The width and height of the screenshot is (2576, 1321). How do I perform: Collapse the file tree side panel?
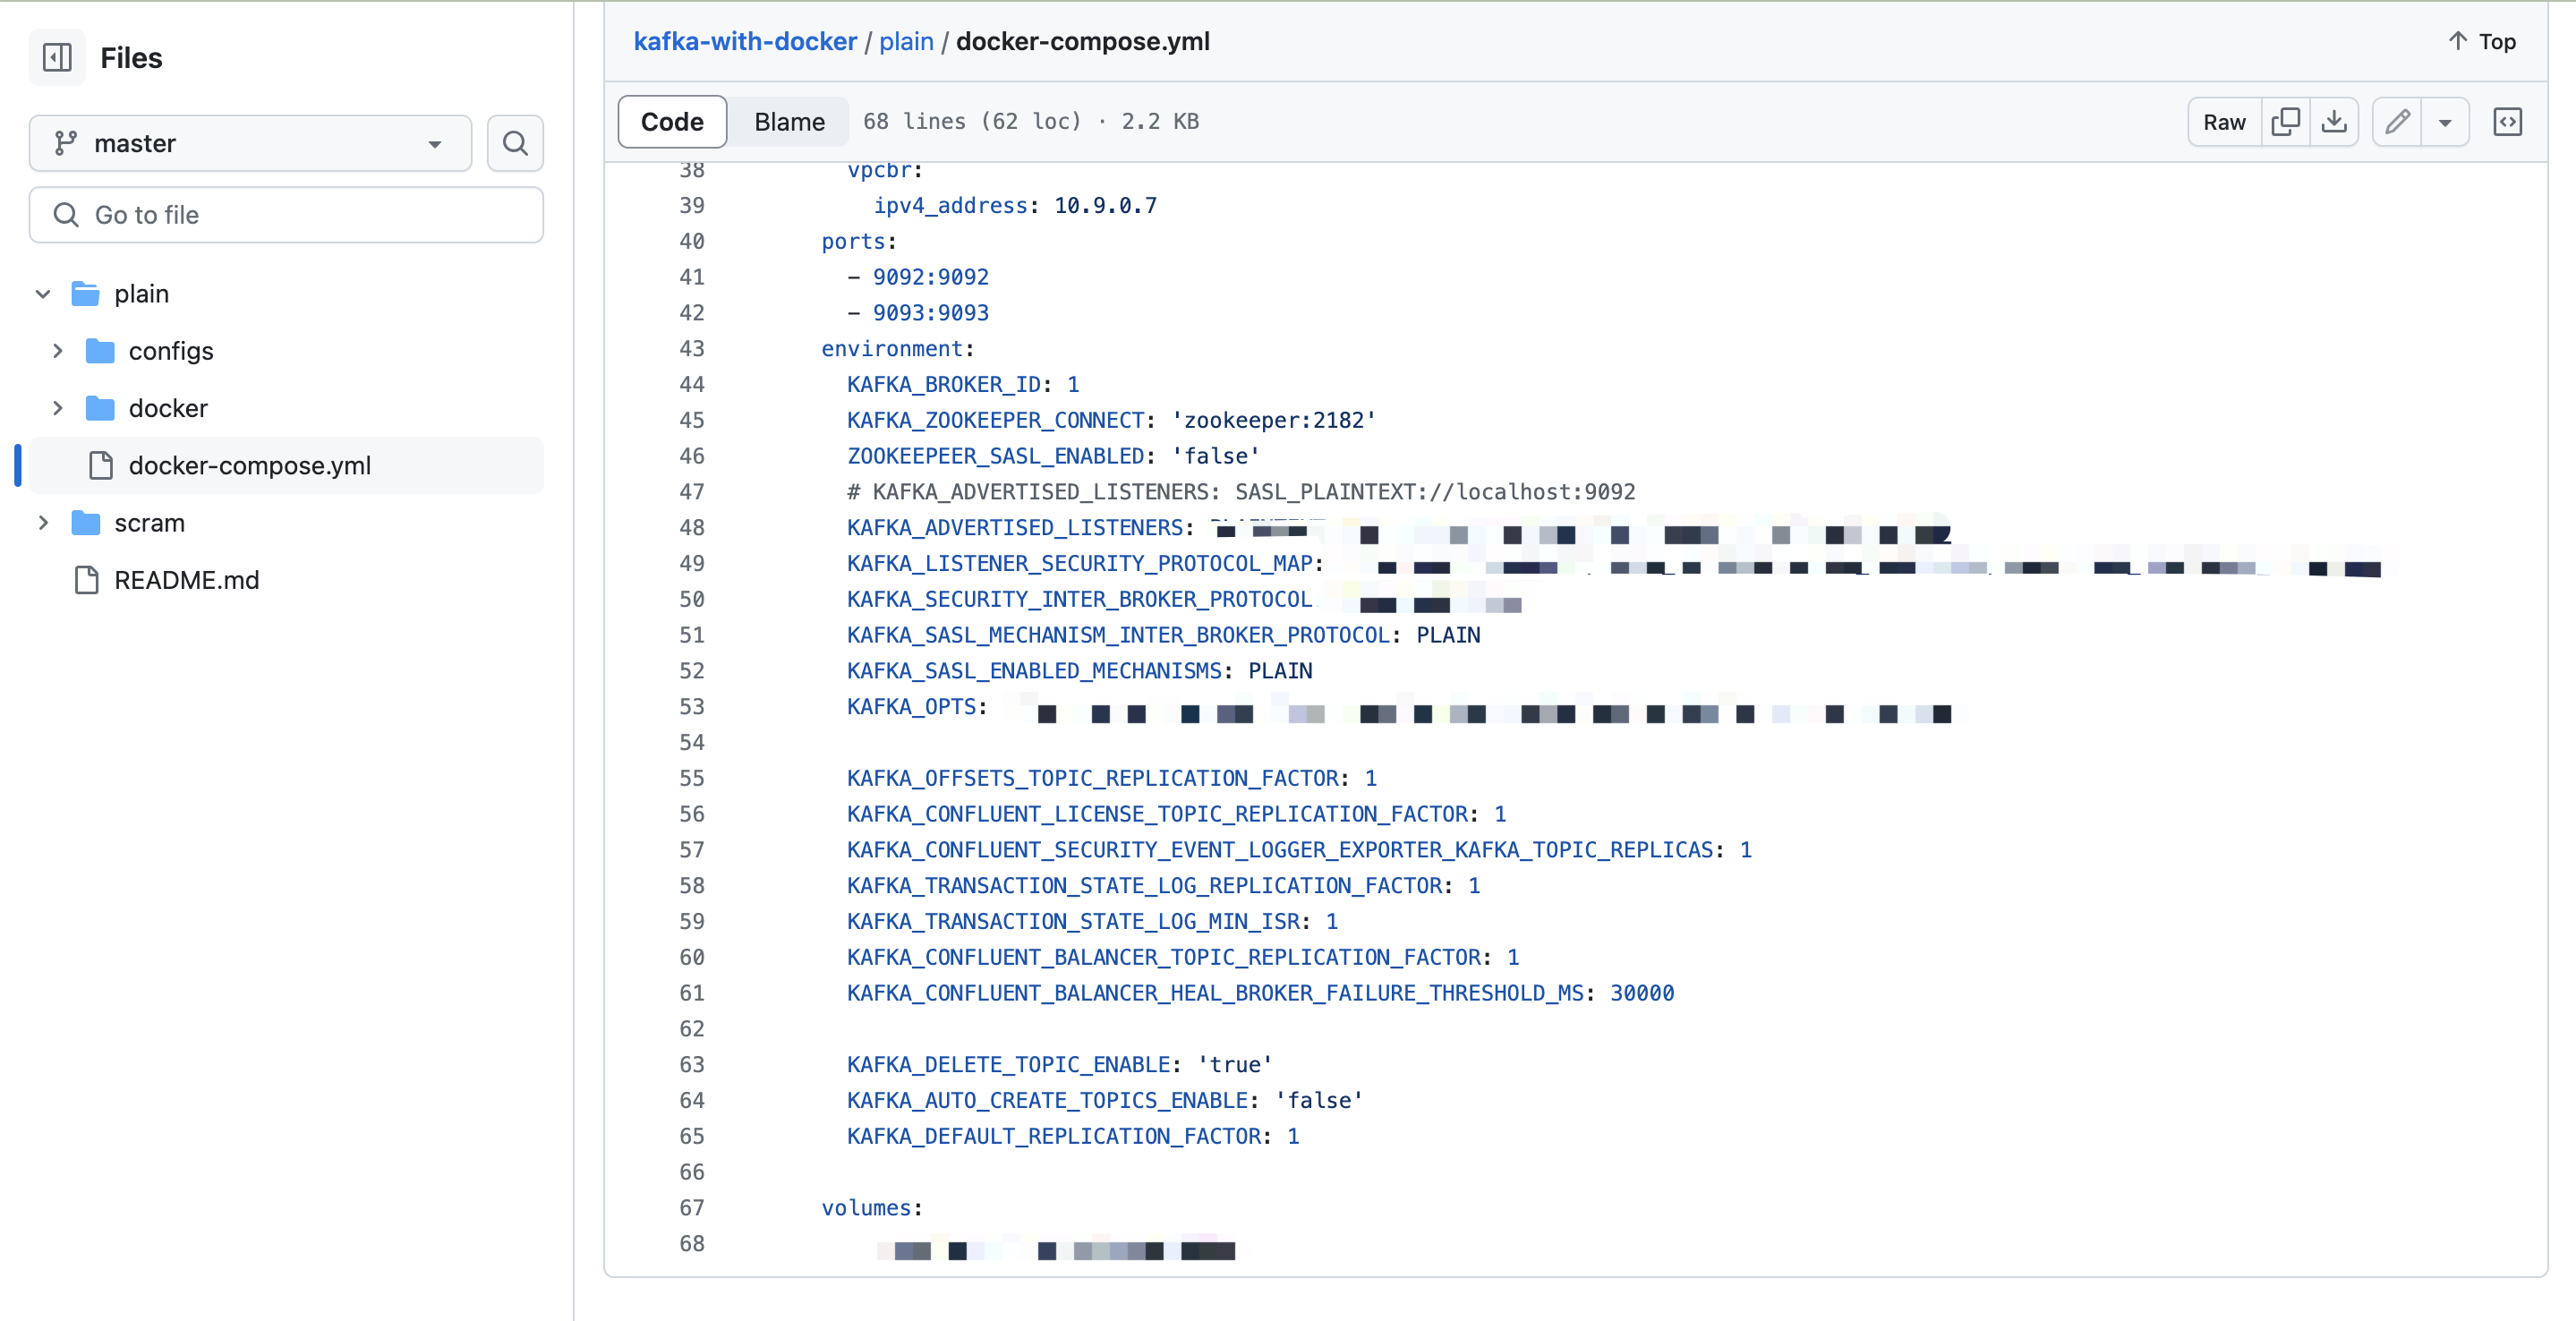point(57,58)
